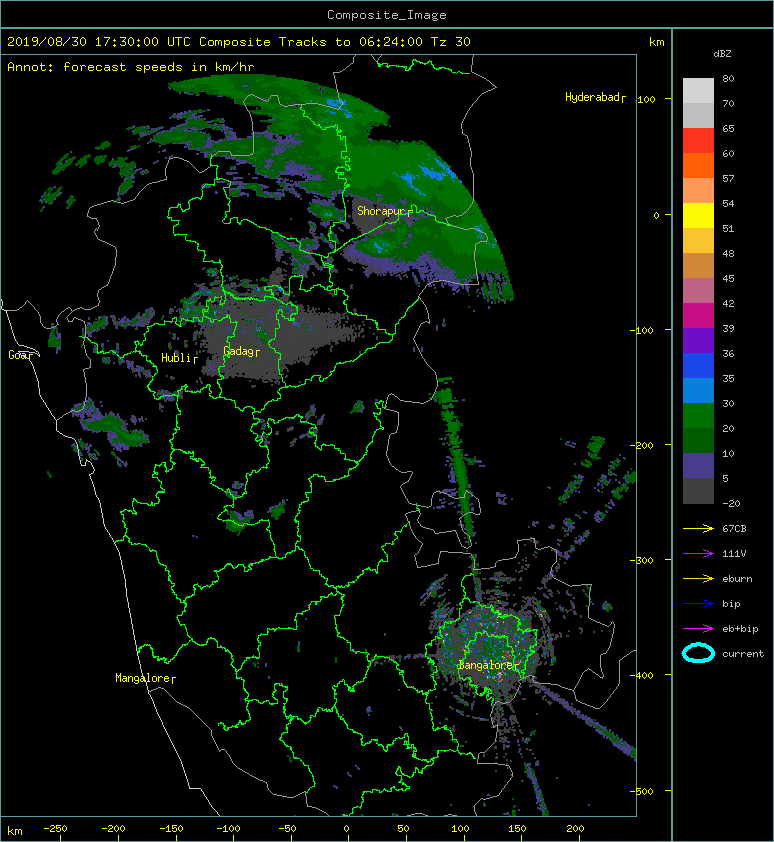The height and width of the screenshot is (842, 774).
Task: Click the yellow 67CB arrow legend icon
Action: click(698, 529)
